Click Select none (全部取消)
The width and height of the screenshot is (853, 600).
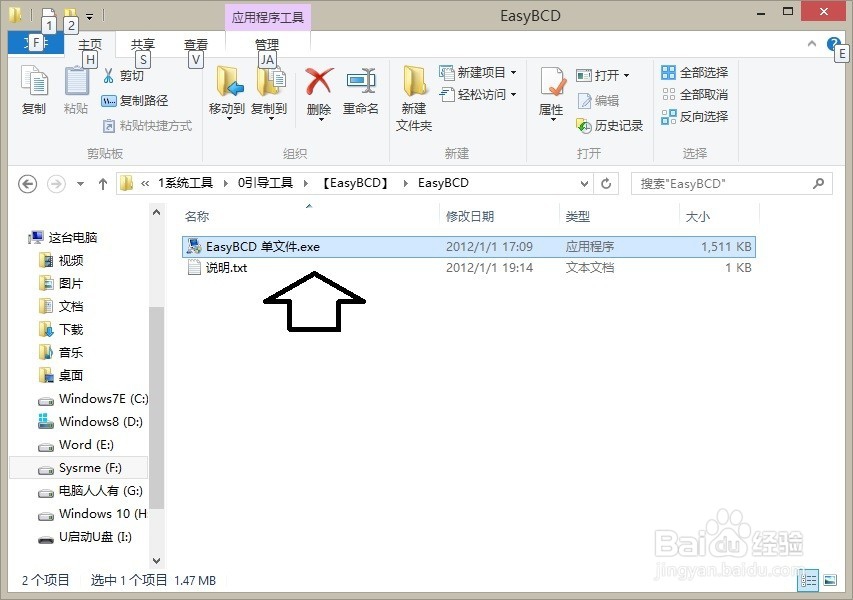click(x=695, y=95)
